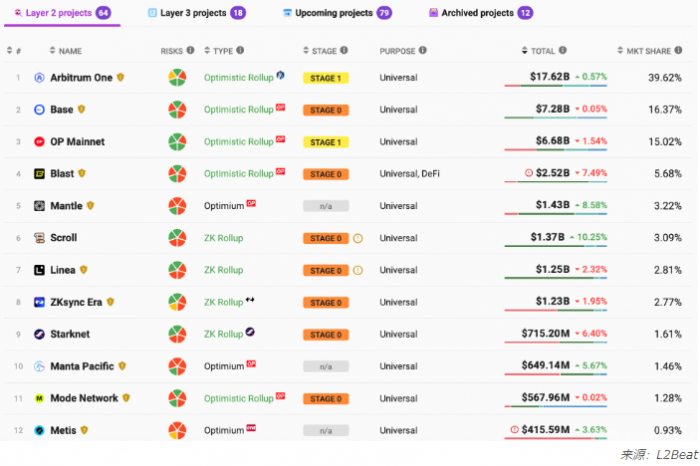The height and width of the screenshot is (466, 700).
Task: Open the Mantle project link
Action: [66, 206]
